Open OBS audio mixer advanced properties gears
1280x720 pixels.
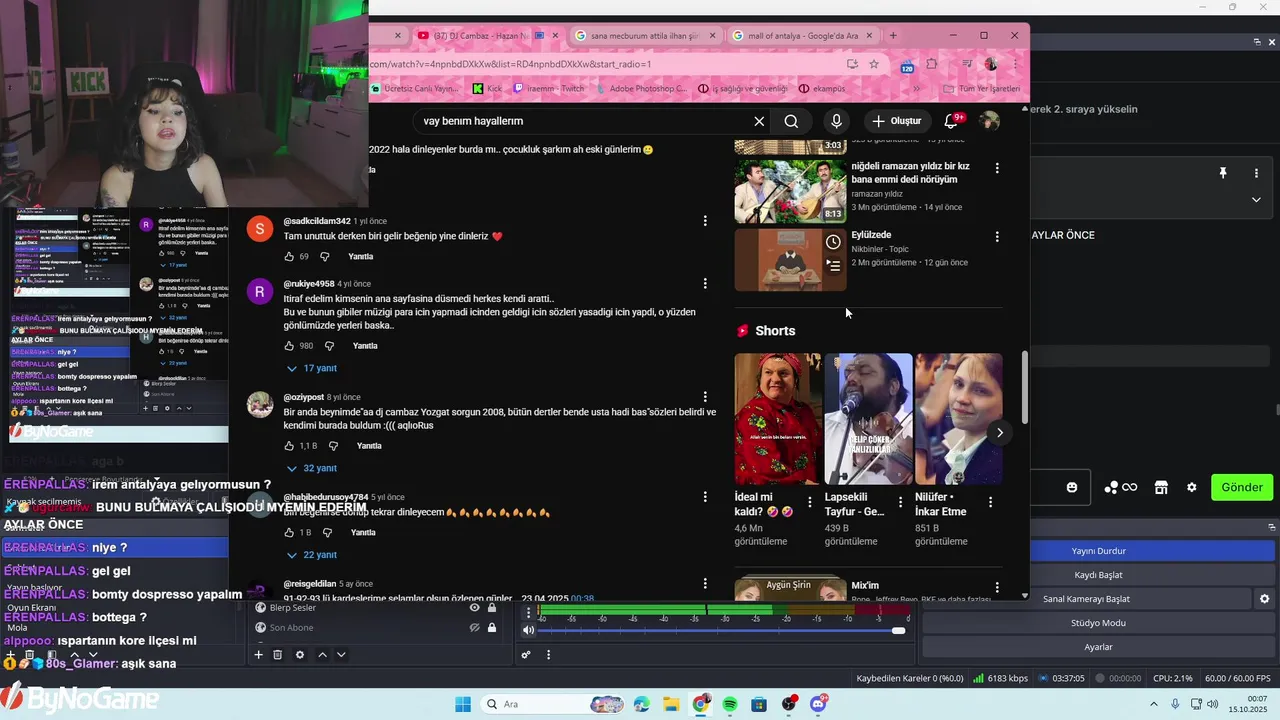click(526, 655)
